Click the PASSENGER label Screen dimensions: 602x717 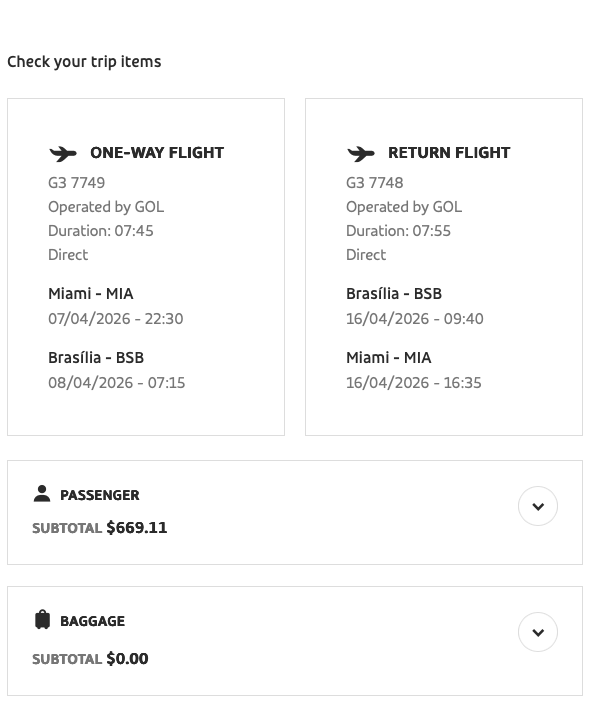[x=100, y=495]
